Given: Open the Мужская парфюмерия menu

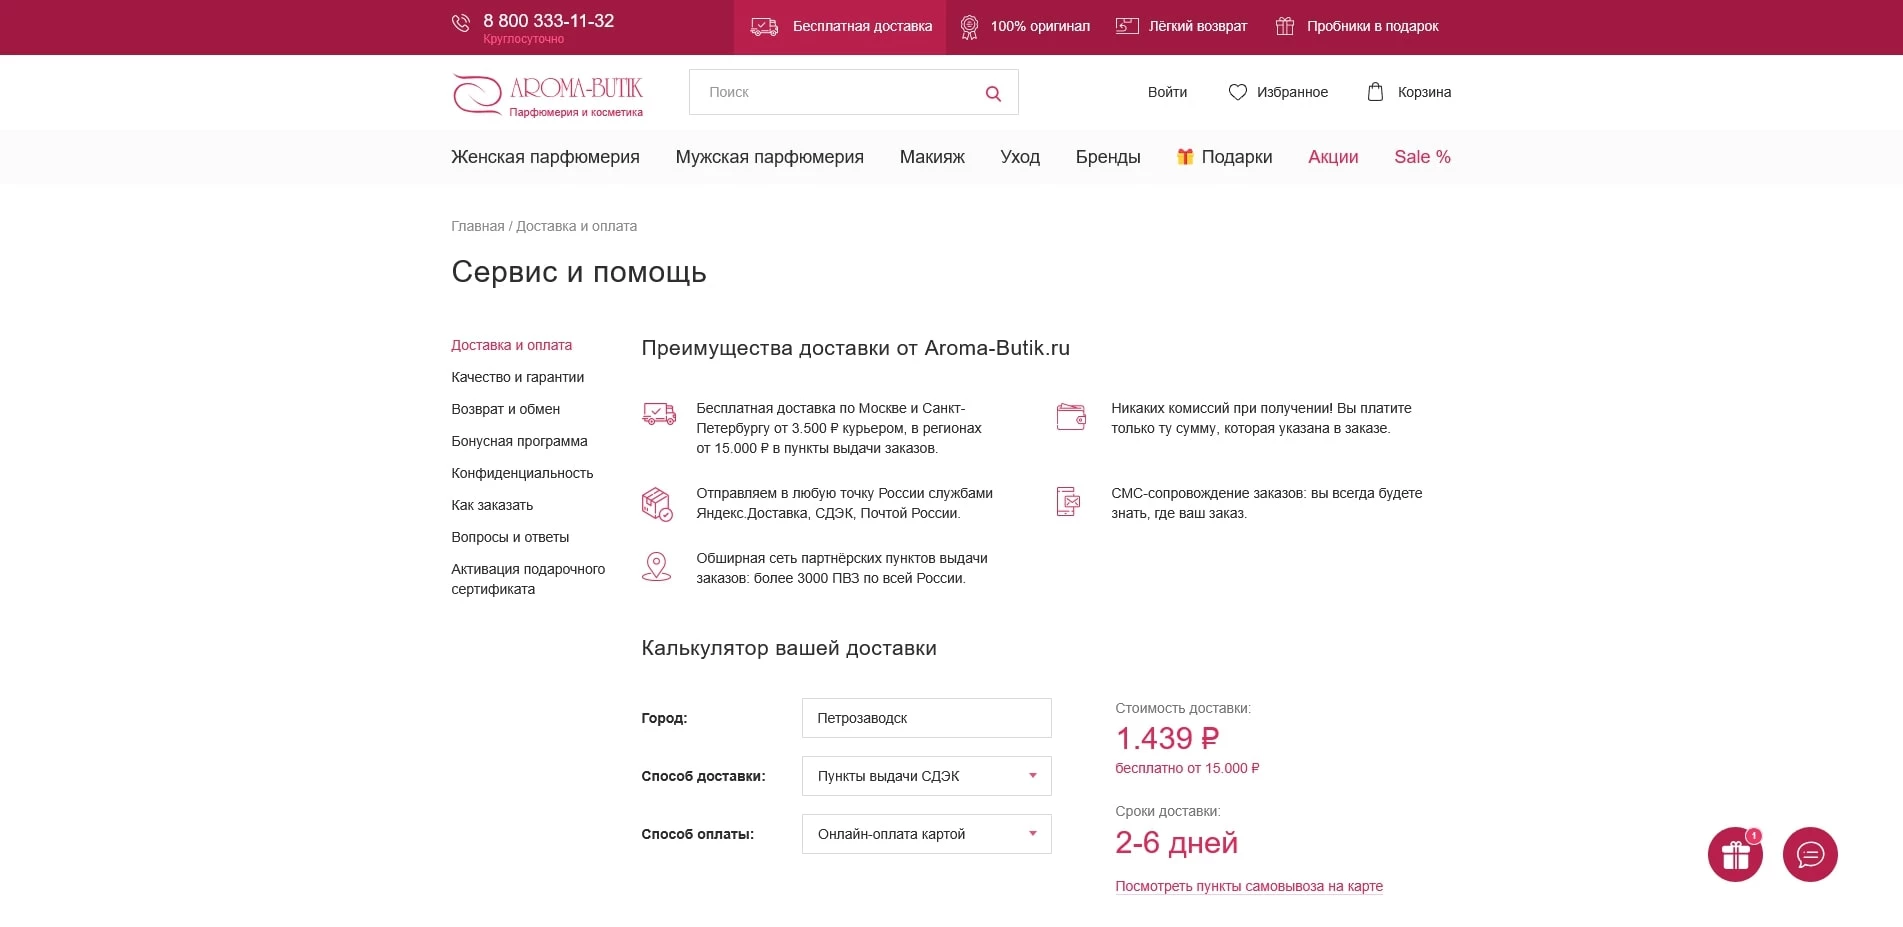Looking at the screenshot, I should point(769,157).
